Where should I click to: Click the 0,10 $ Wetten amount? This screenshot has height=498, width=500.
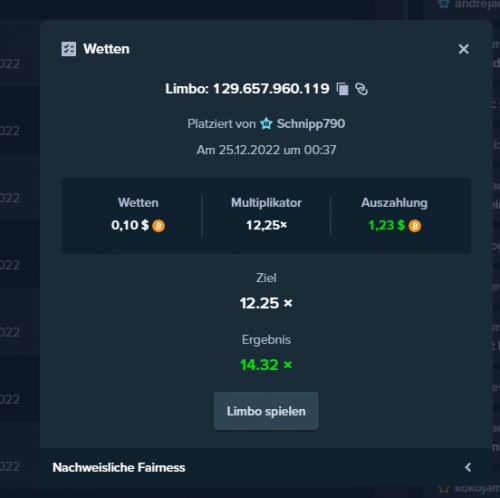[x=130, y=225]
